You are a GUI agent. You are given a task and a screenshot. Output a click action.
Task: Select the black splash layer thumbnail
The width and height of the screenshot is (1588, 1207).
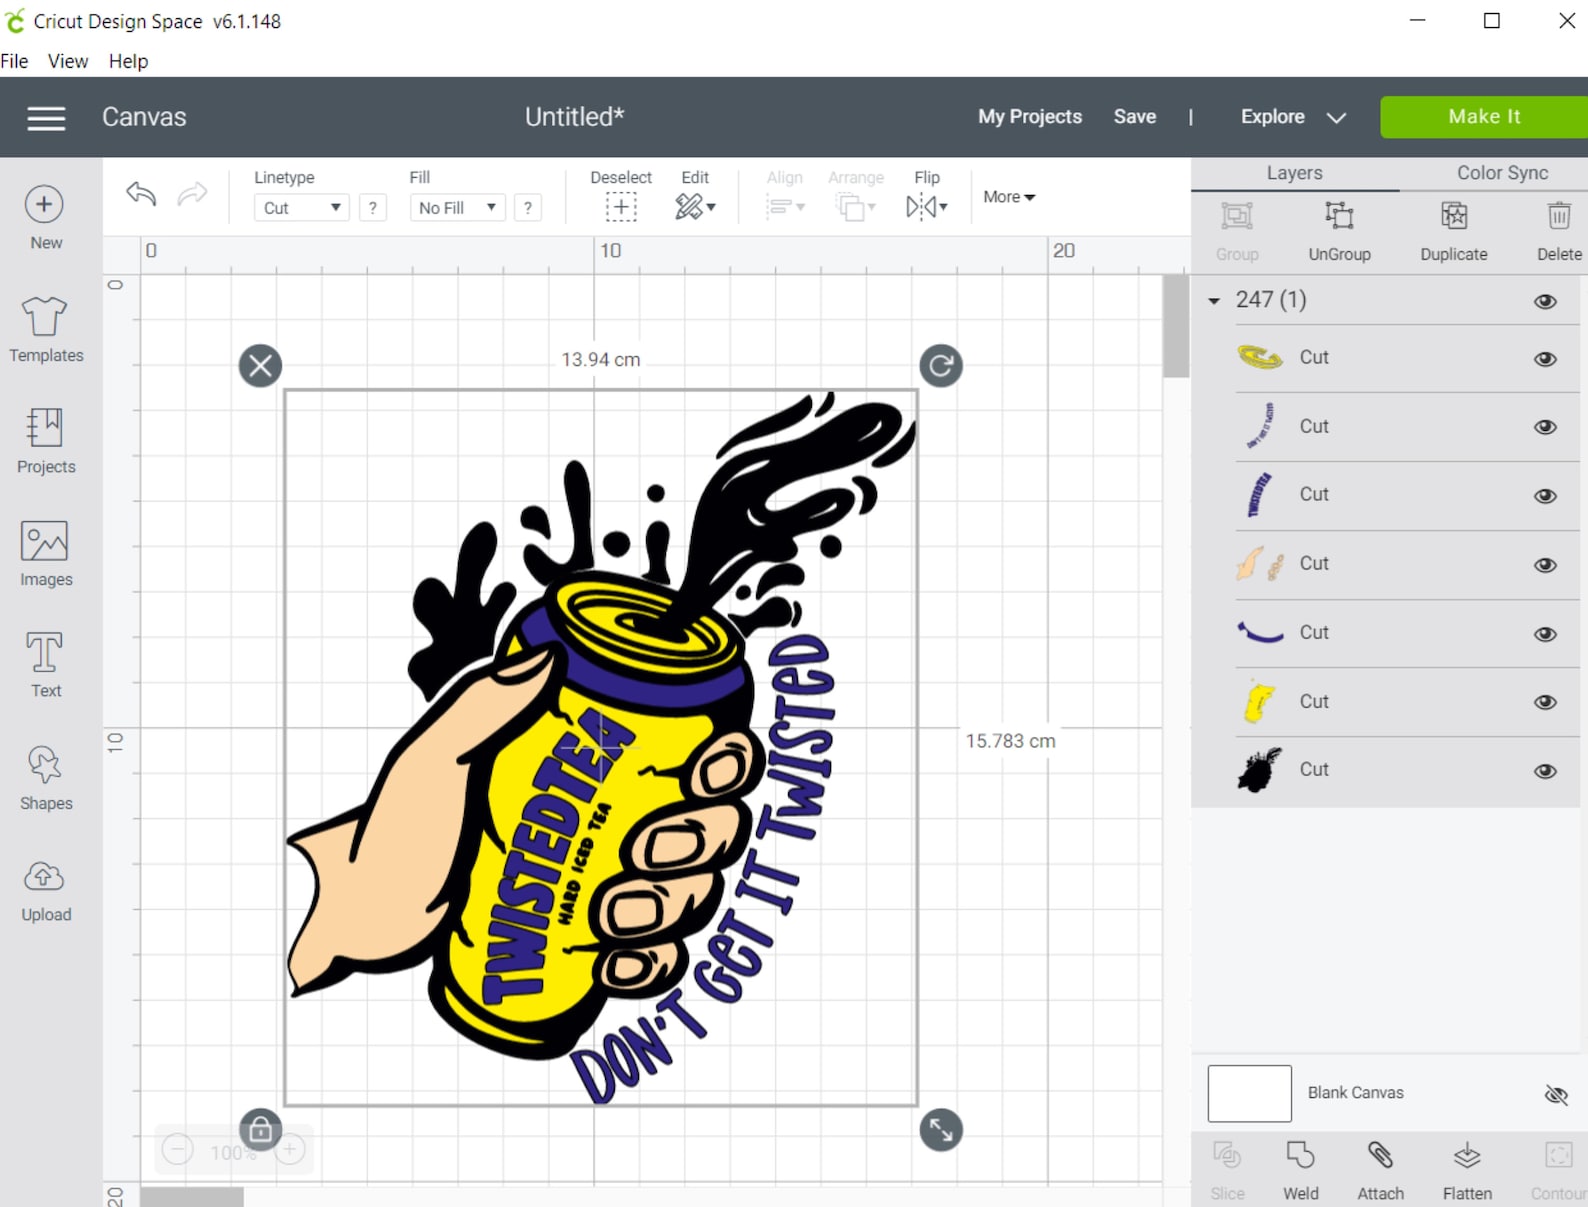tap(1260, 770)
